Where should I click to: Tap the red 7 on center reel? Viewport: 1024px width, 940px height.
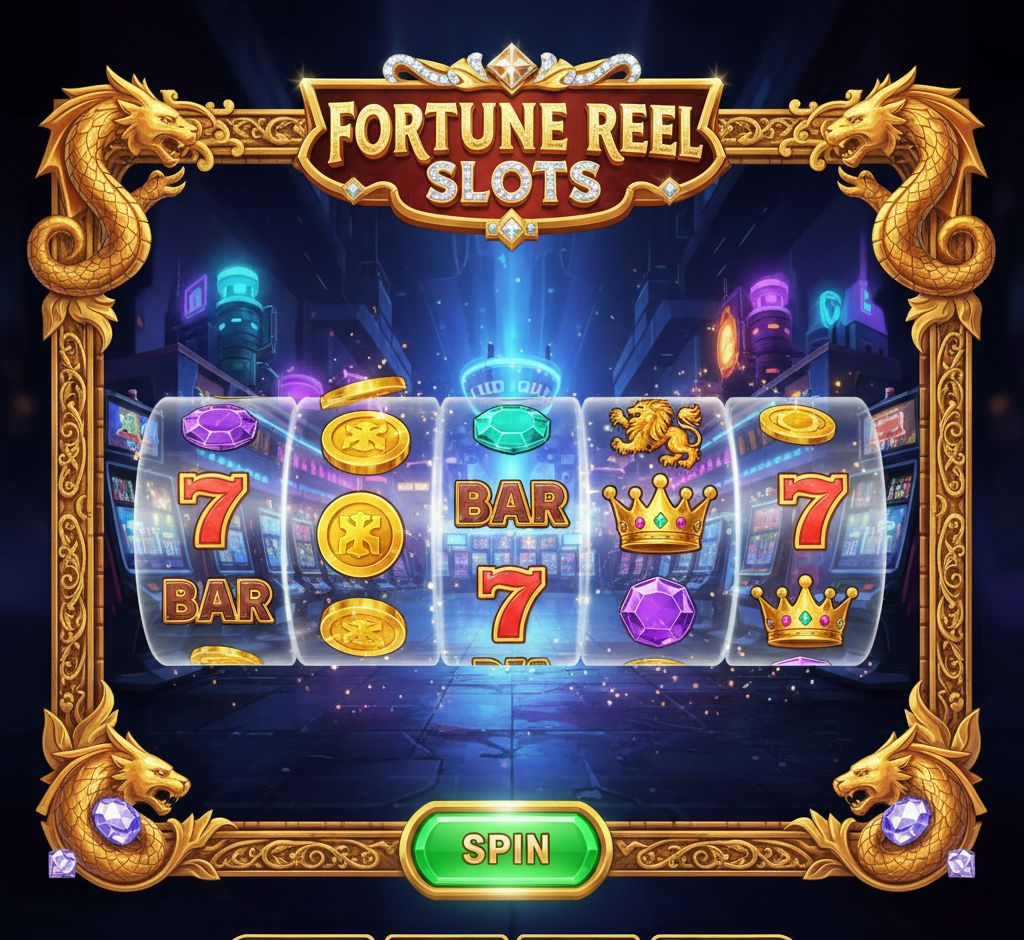[x=511, y=604]
